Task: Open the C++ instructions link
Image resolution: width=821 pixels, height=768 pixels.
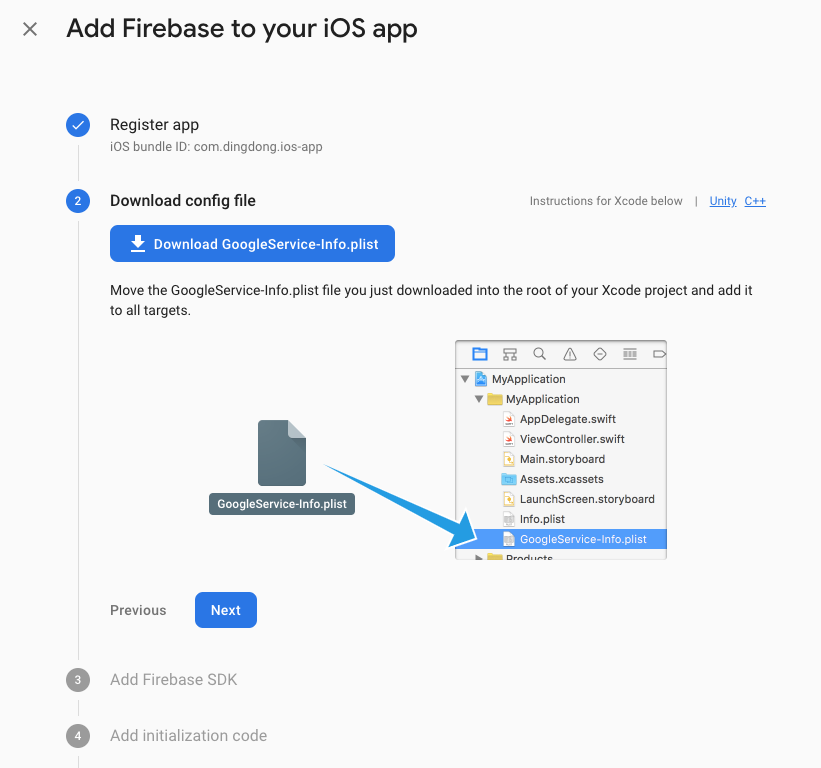Action: [755, 201]
